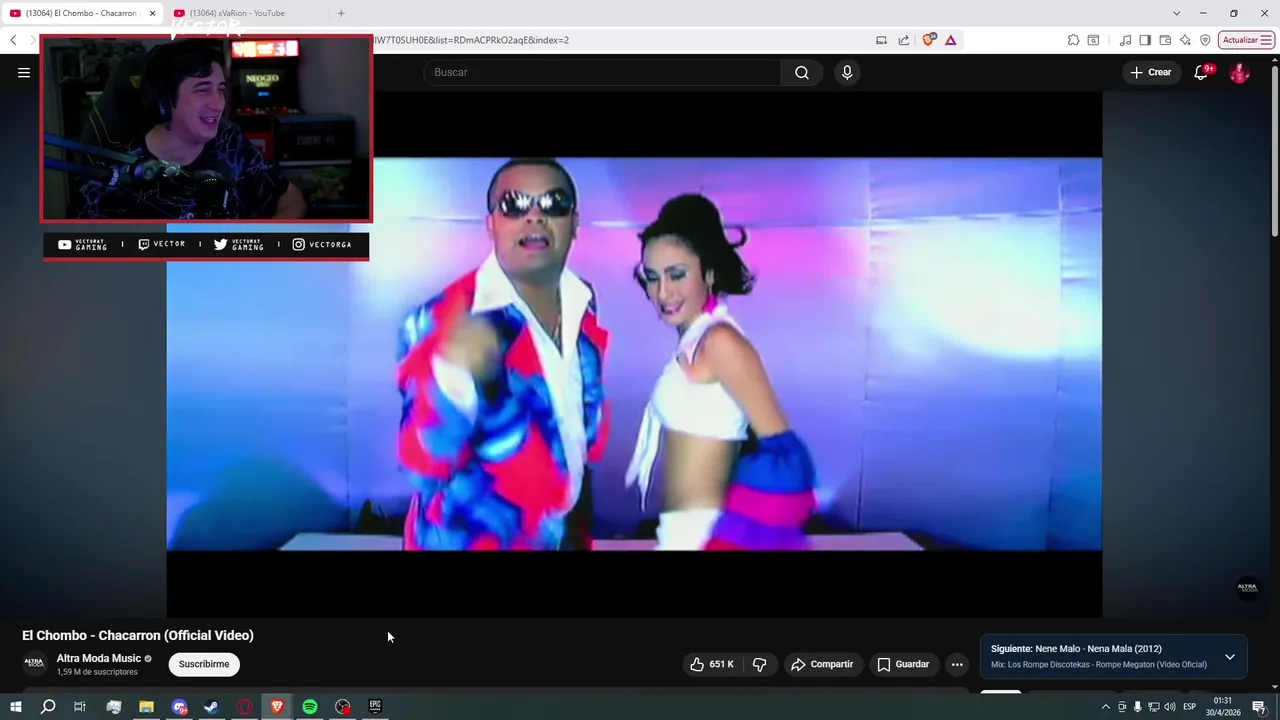Dislike the video with thumbs-down
The height and width of the screenshot is (720, 1280).
point(760,664)
